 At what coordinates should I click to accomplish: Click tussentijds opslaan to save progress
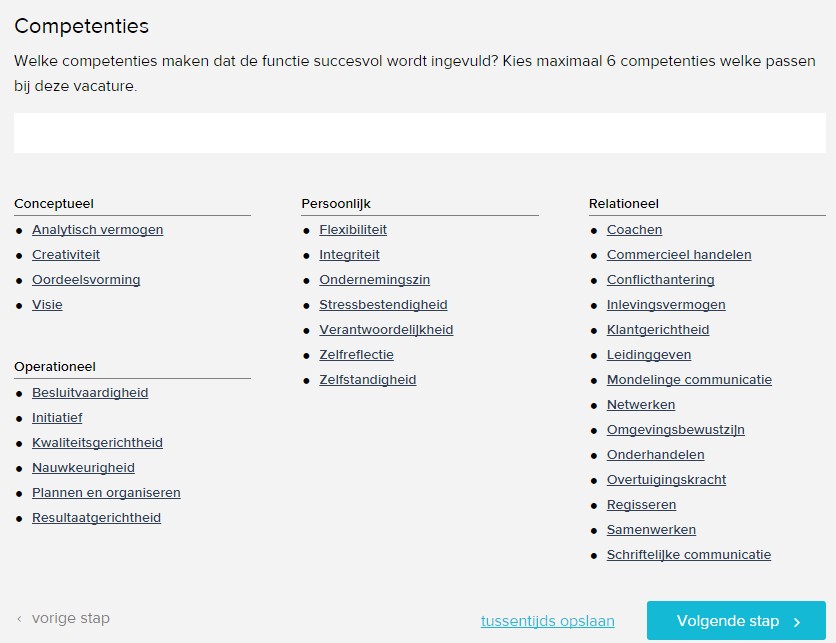coord(547,621)
